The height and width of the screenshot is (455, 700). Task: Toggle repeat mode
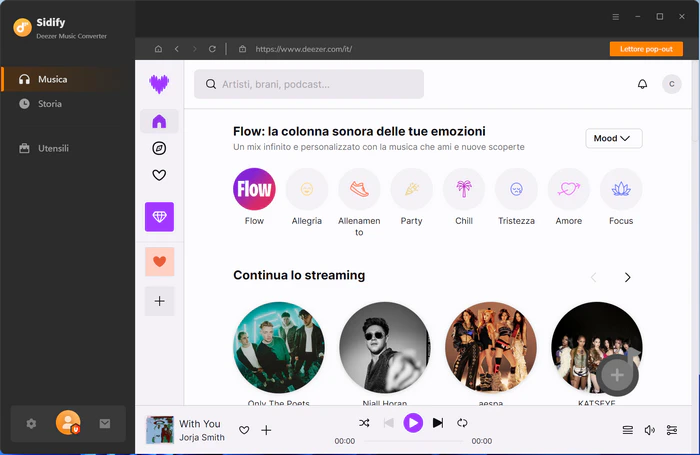[462, 423]
